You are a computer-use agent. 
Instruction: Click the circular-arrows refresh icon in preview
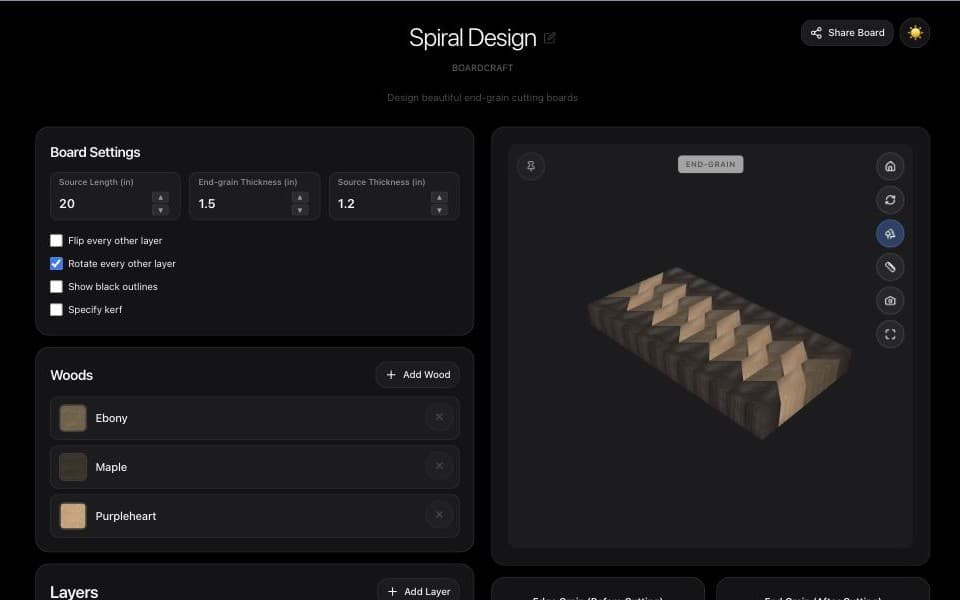pyautogui.click(x=890, y=200)
